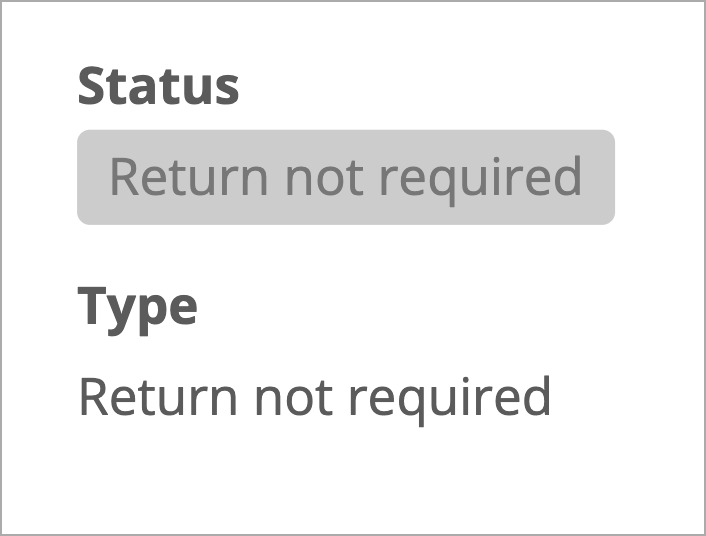Click white space right of the status badge
The image size is (706, 536).
pos(658,177)
